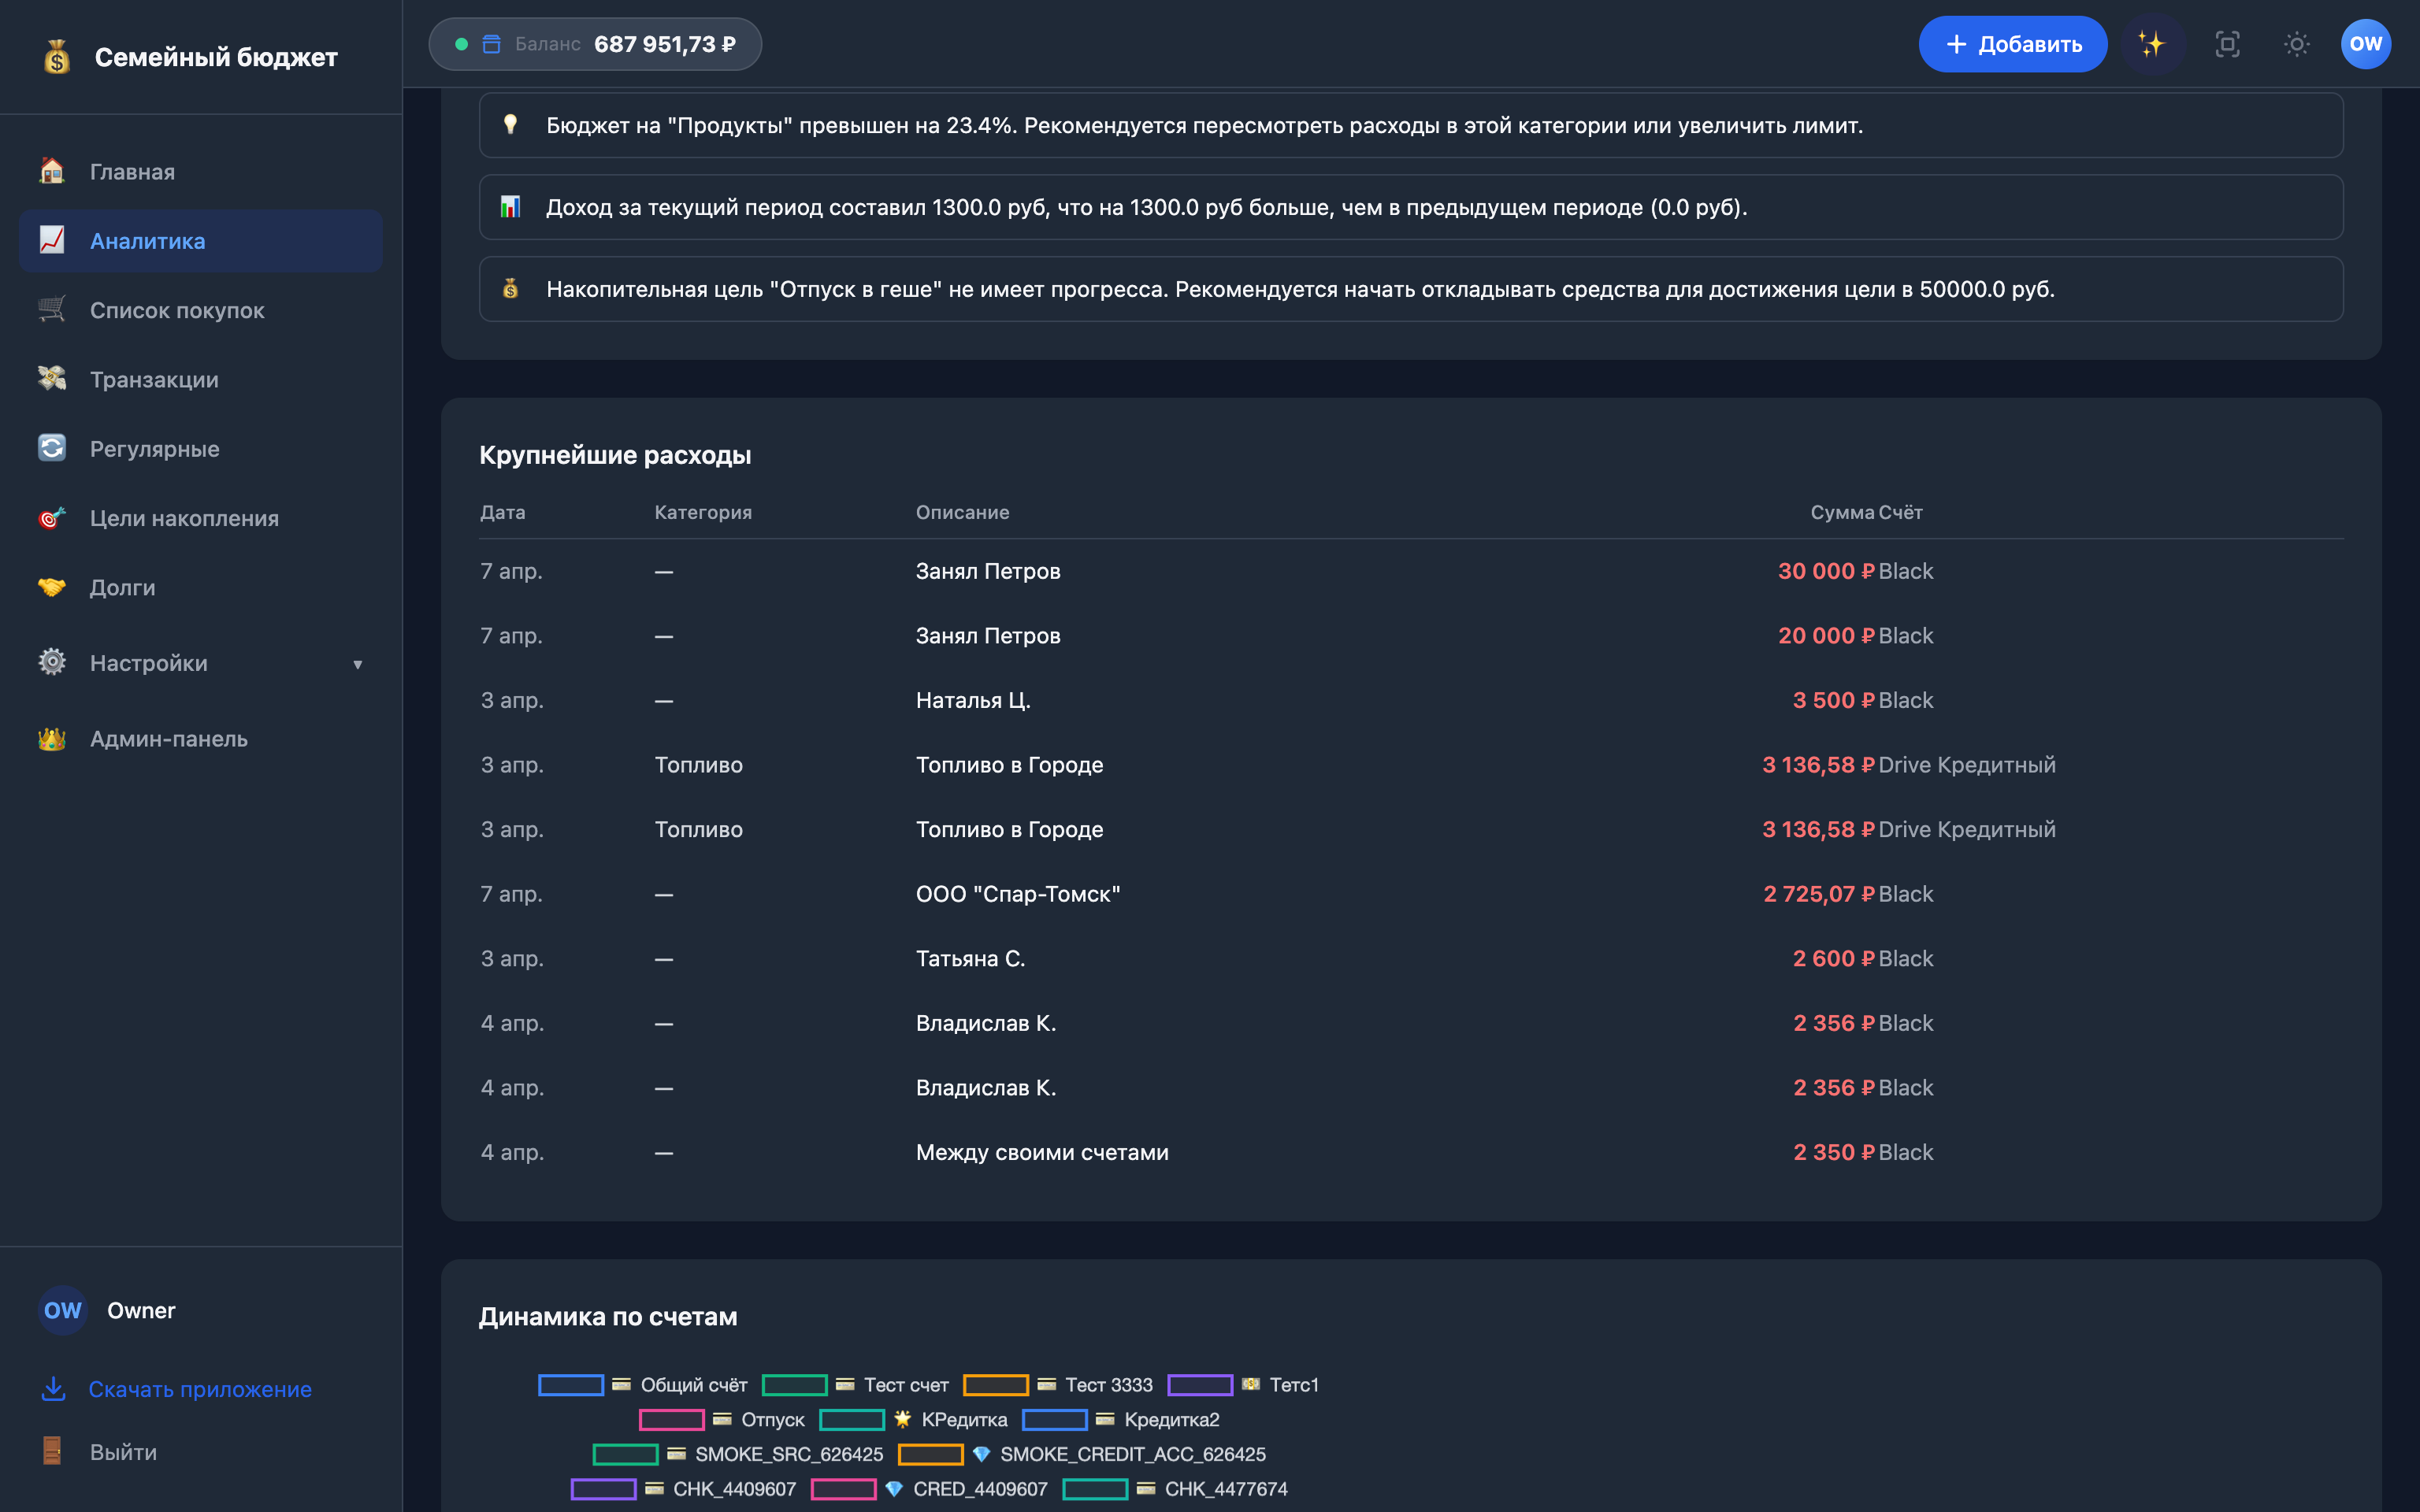Click the Динамика по счетам heading
Viewport: 2420px width, 1512px height.
tap(608, 1316)
